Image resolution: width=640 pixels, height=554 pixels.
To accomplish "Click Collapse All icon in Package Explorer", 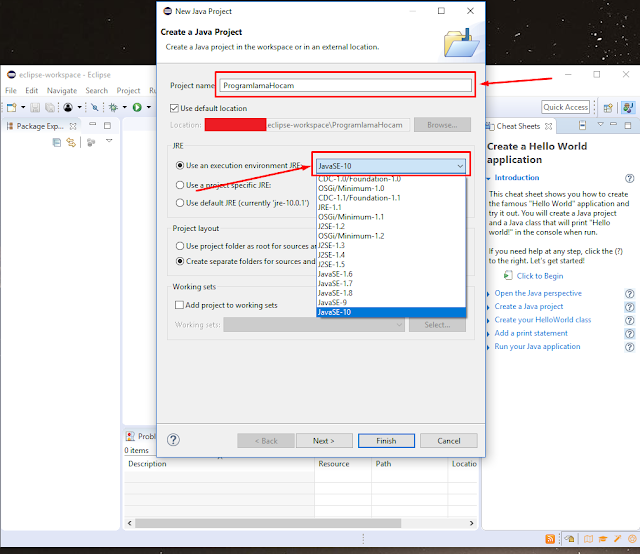I will click(x=57, y=142).
